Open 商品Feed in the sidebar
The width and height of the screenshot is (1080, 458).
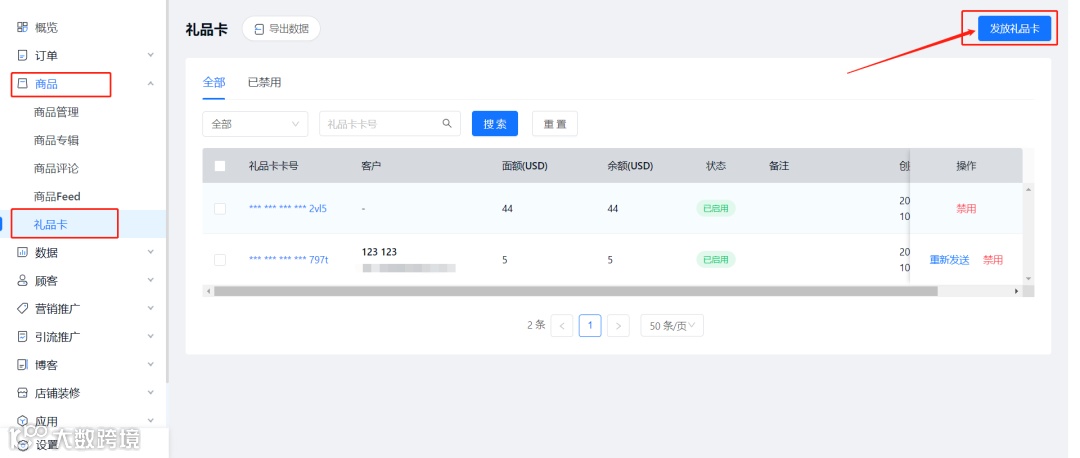coord(57,196)
